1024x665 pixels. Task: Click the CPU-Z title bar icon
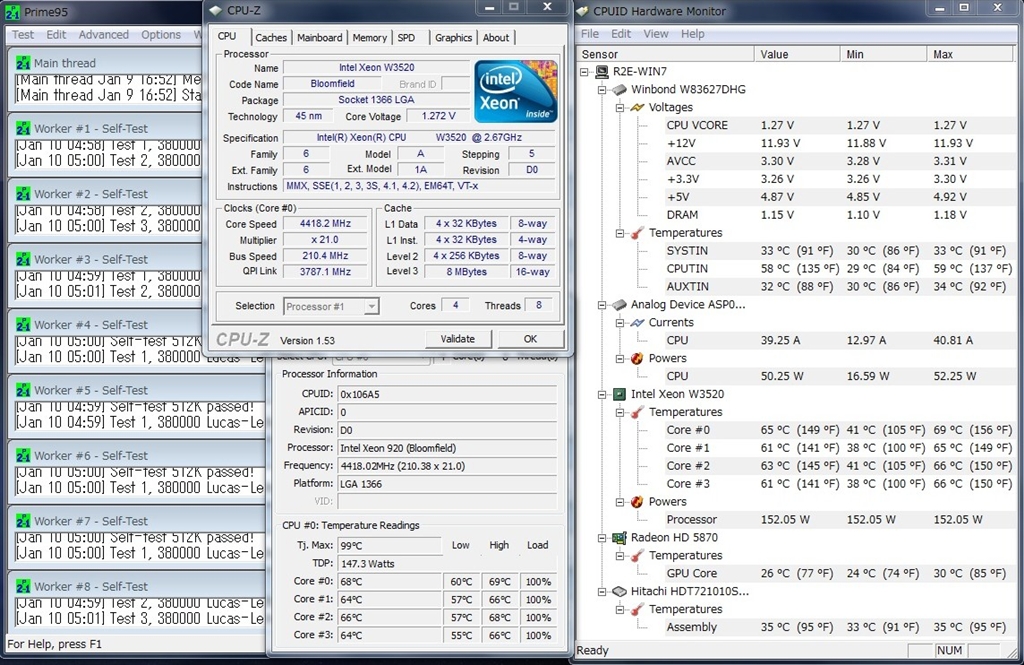point(216,10)
